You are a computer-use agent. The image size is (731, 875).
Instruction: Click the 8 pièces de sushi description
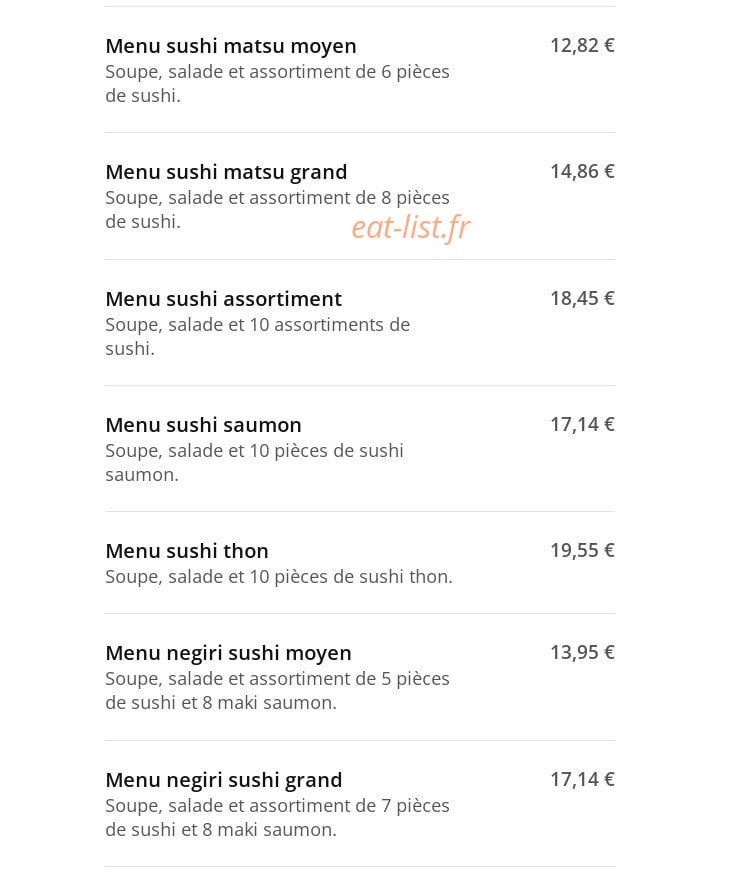(x=277, y=210)
